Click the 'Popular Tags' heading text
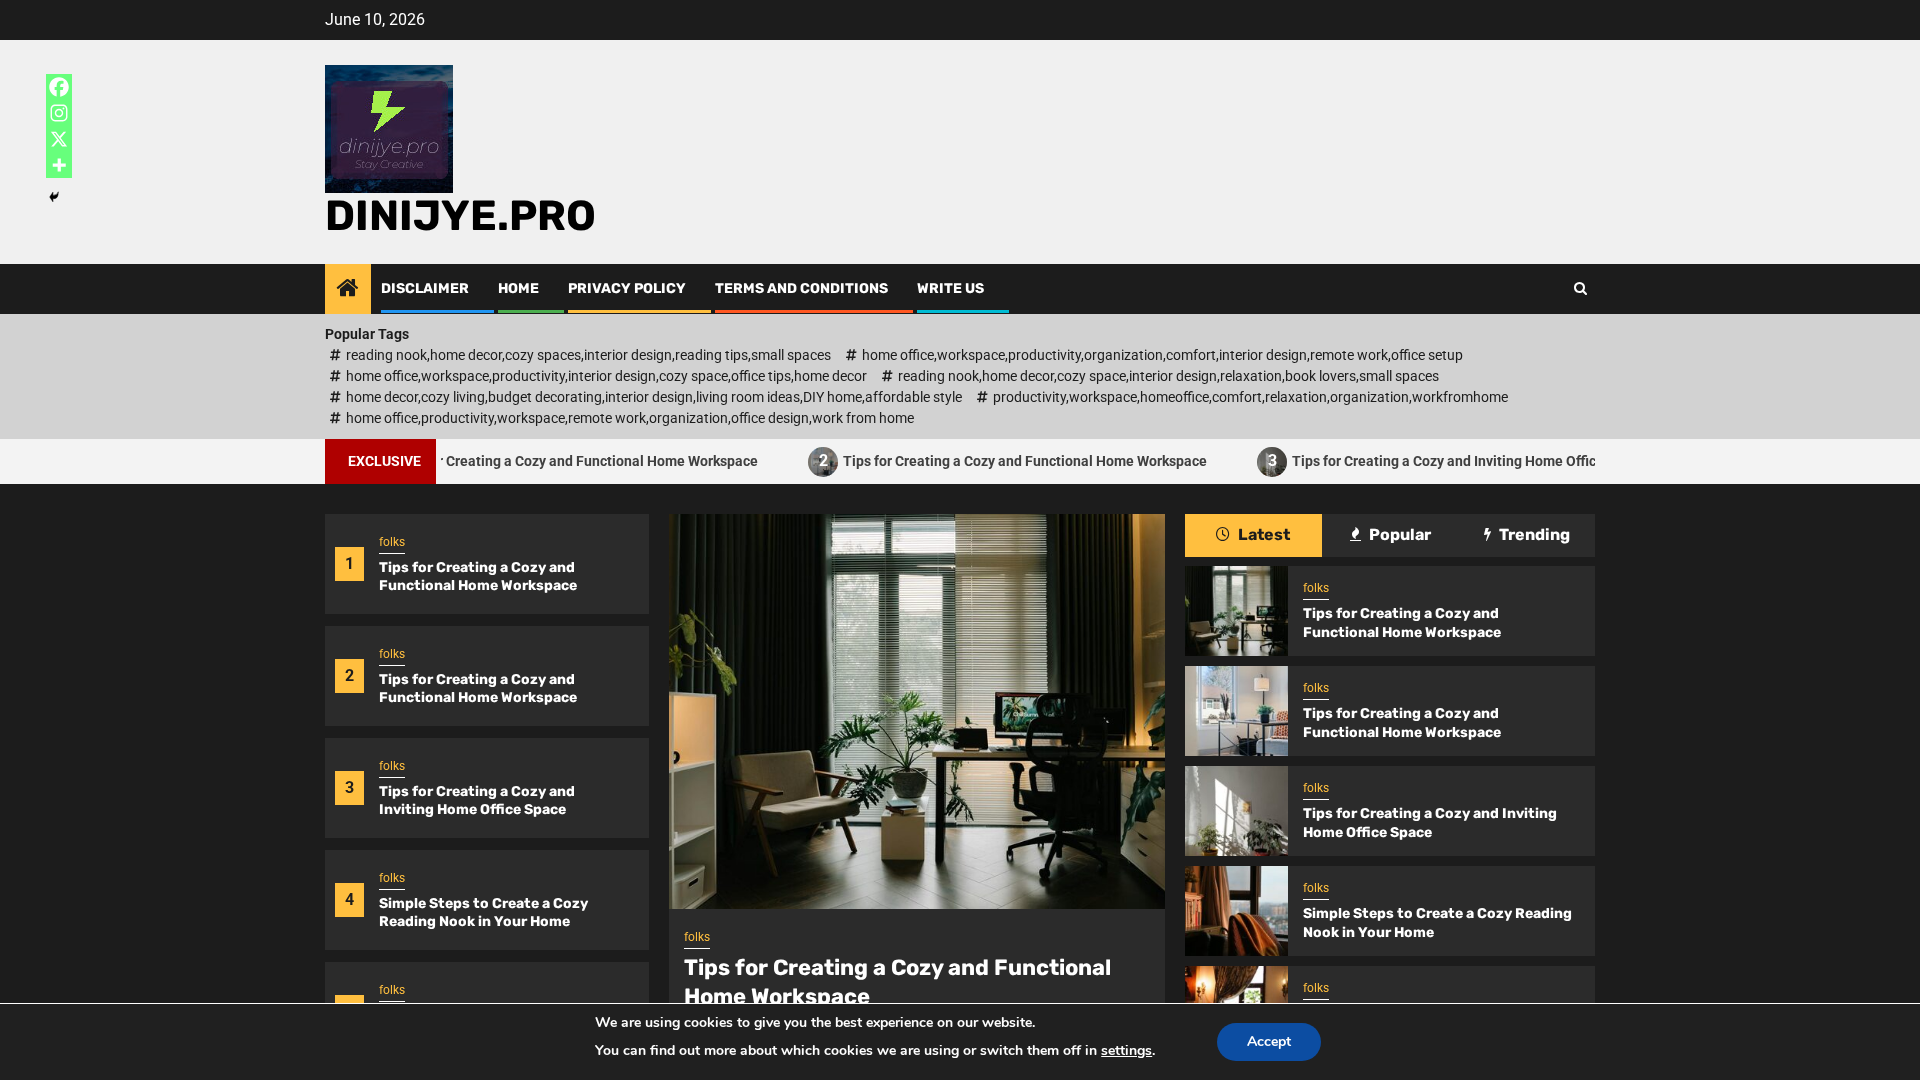 point(367,334)
